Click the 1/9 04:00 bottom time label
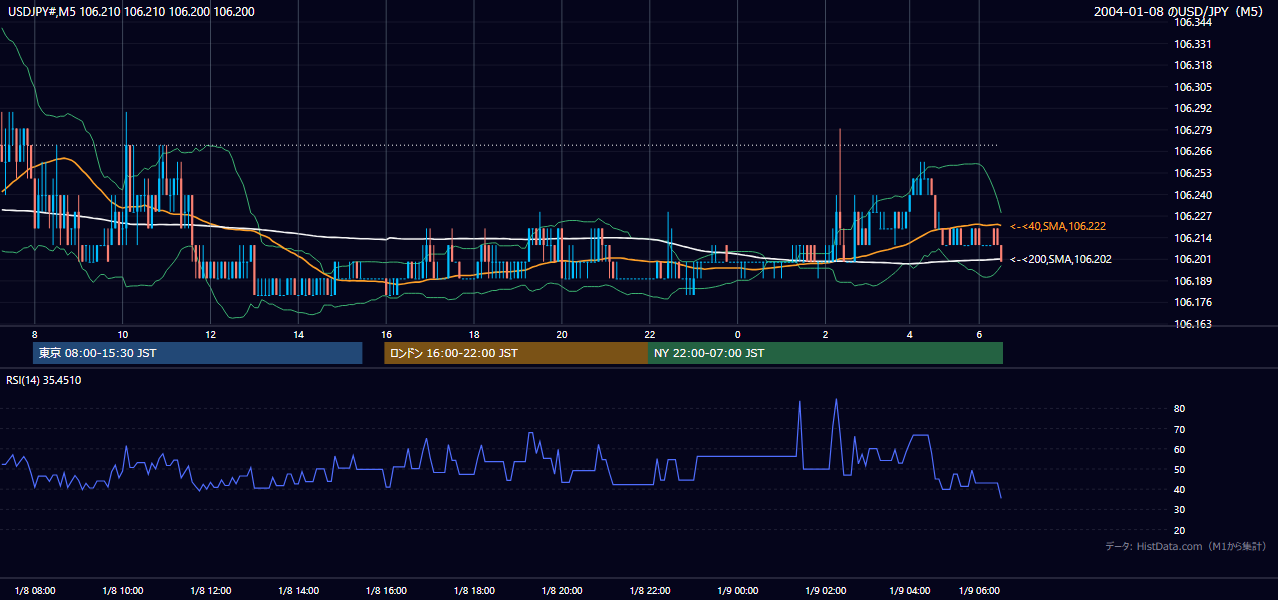 click(910, 591)
